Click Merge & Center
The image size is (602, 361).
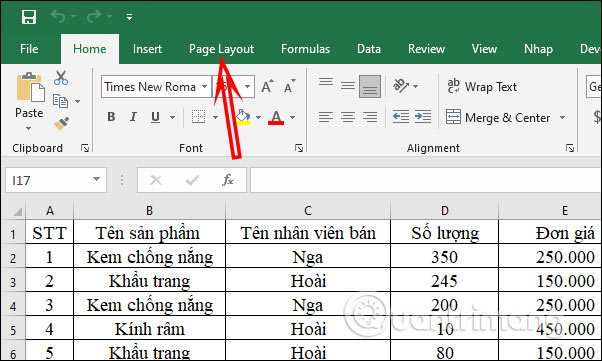(498, 118)
